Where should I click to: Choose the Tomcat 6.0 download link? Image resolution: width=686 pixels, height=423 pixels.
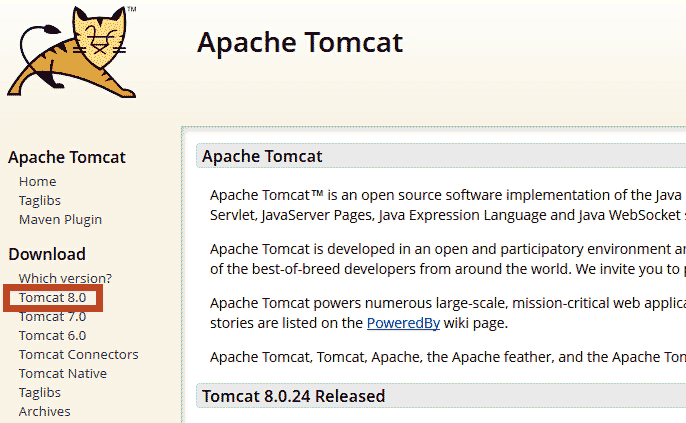point(52,335)
